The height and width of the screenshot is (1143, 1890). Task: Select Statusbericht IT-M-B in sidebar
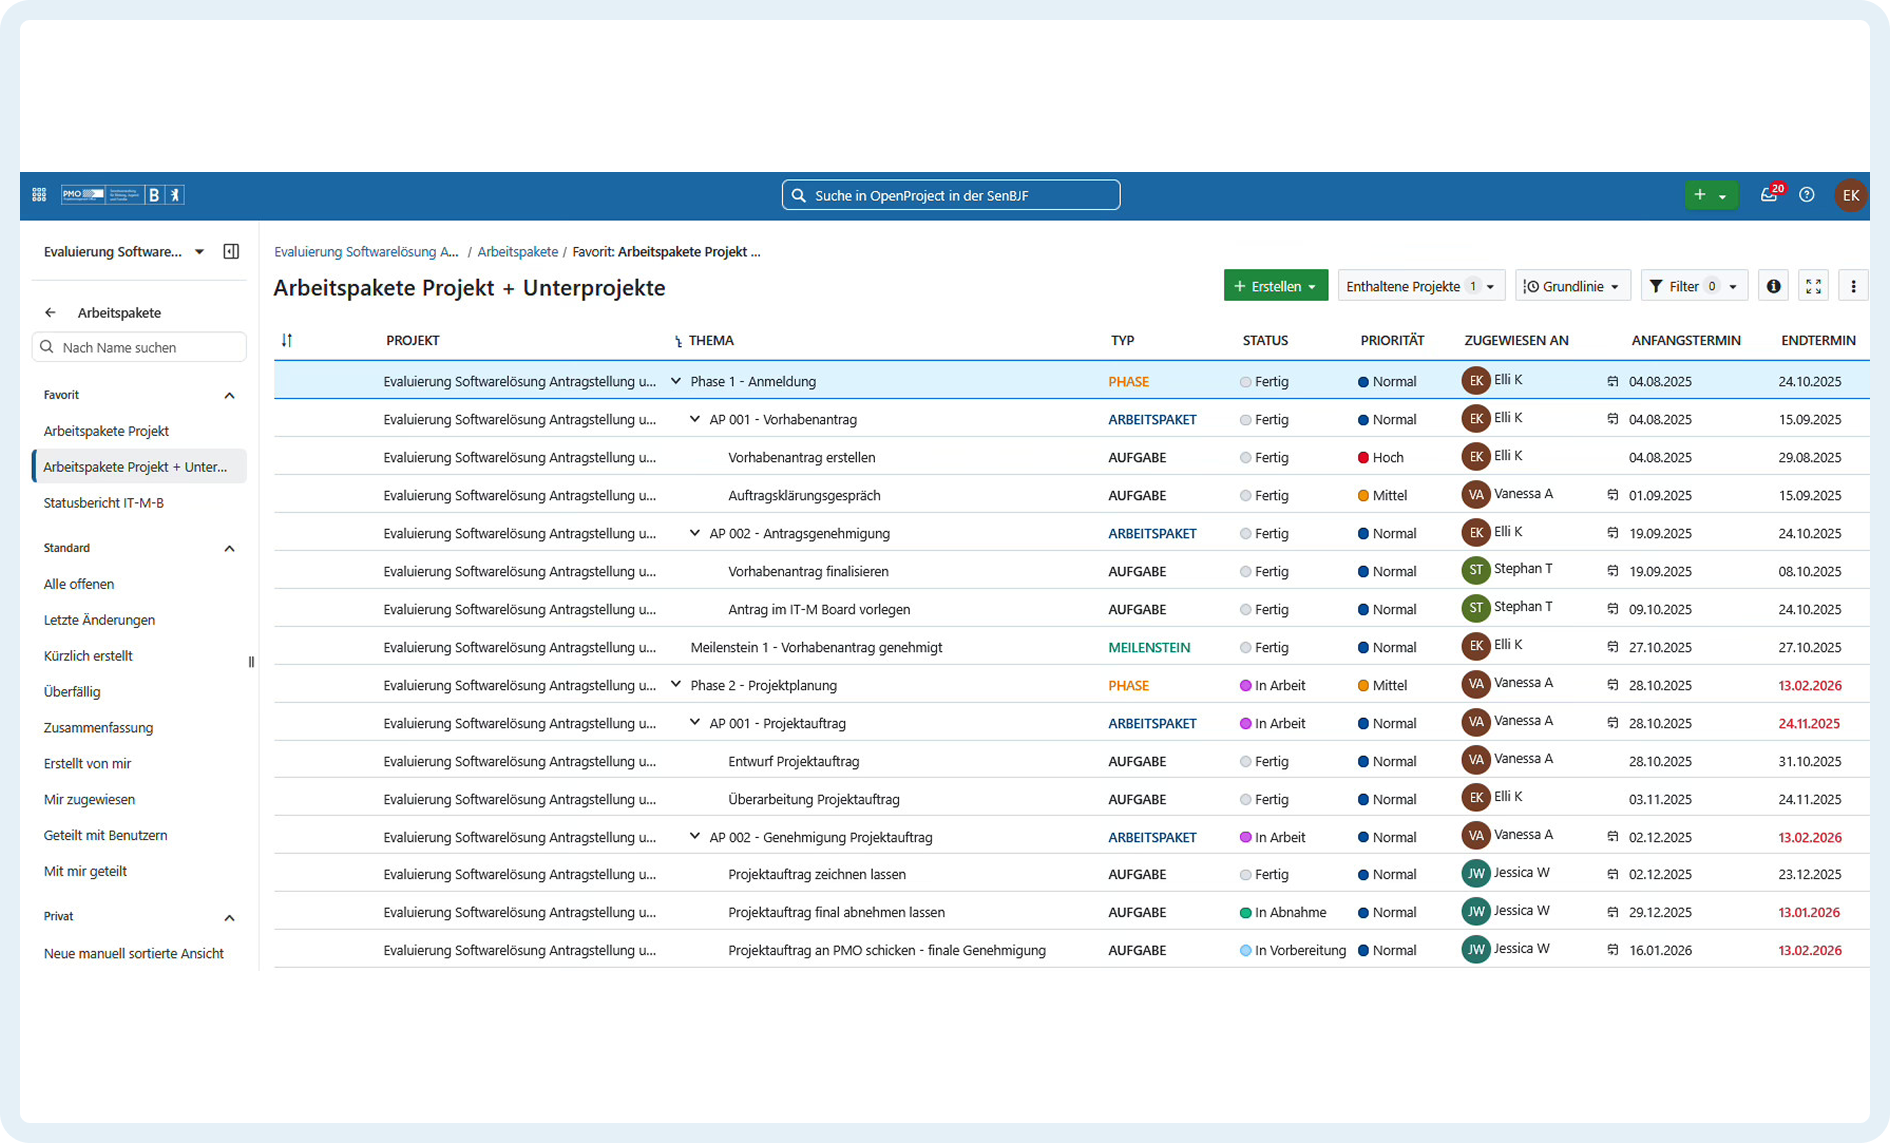[x=103, y=503]
